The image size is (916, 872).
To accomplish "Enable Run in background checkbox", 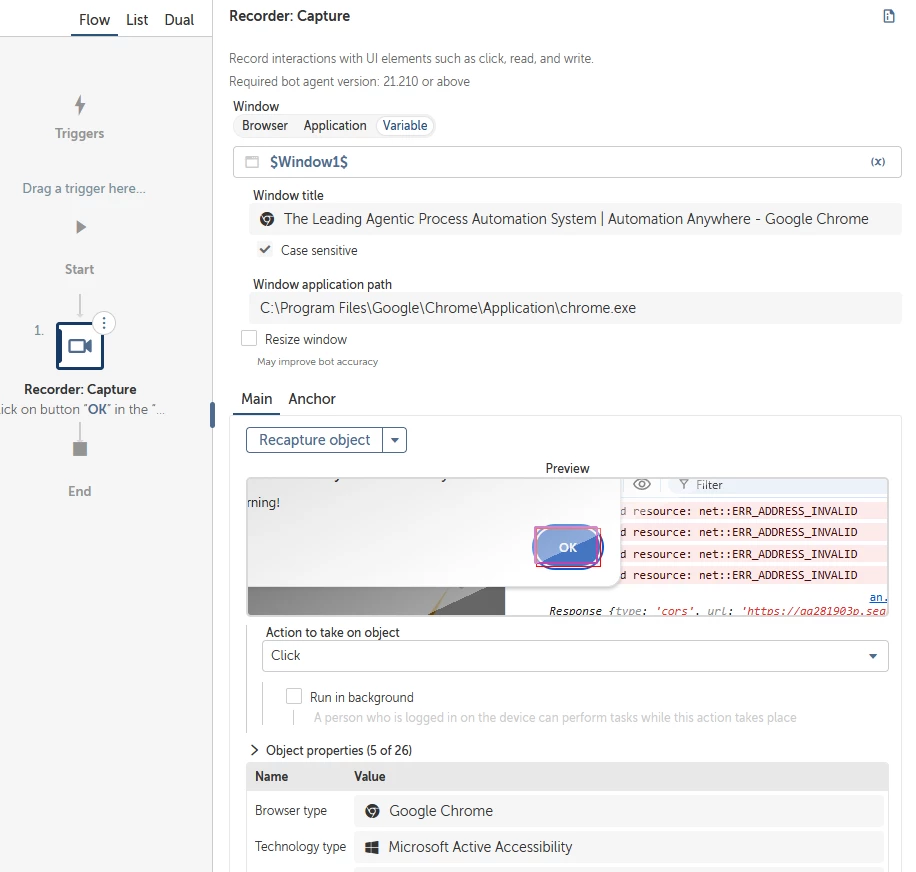I will click(x=294, y=696).
